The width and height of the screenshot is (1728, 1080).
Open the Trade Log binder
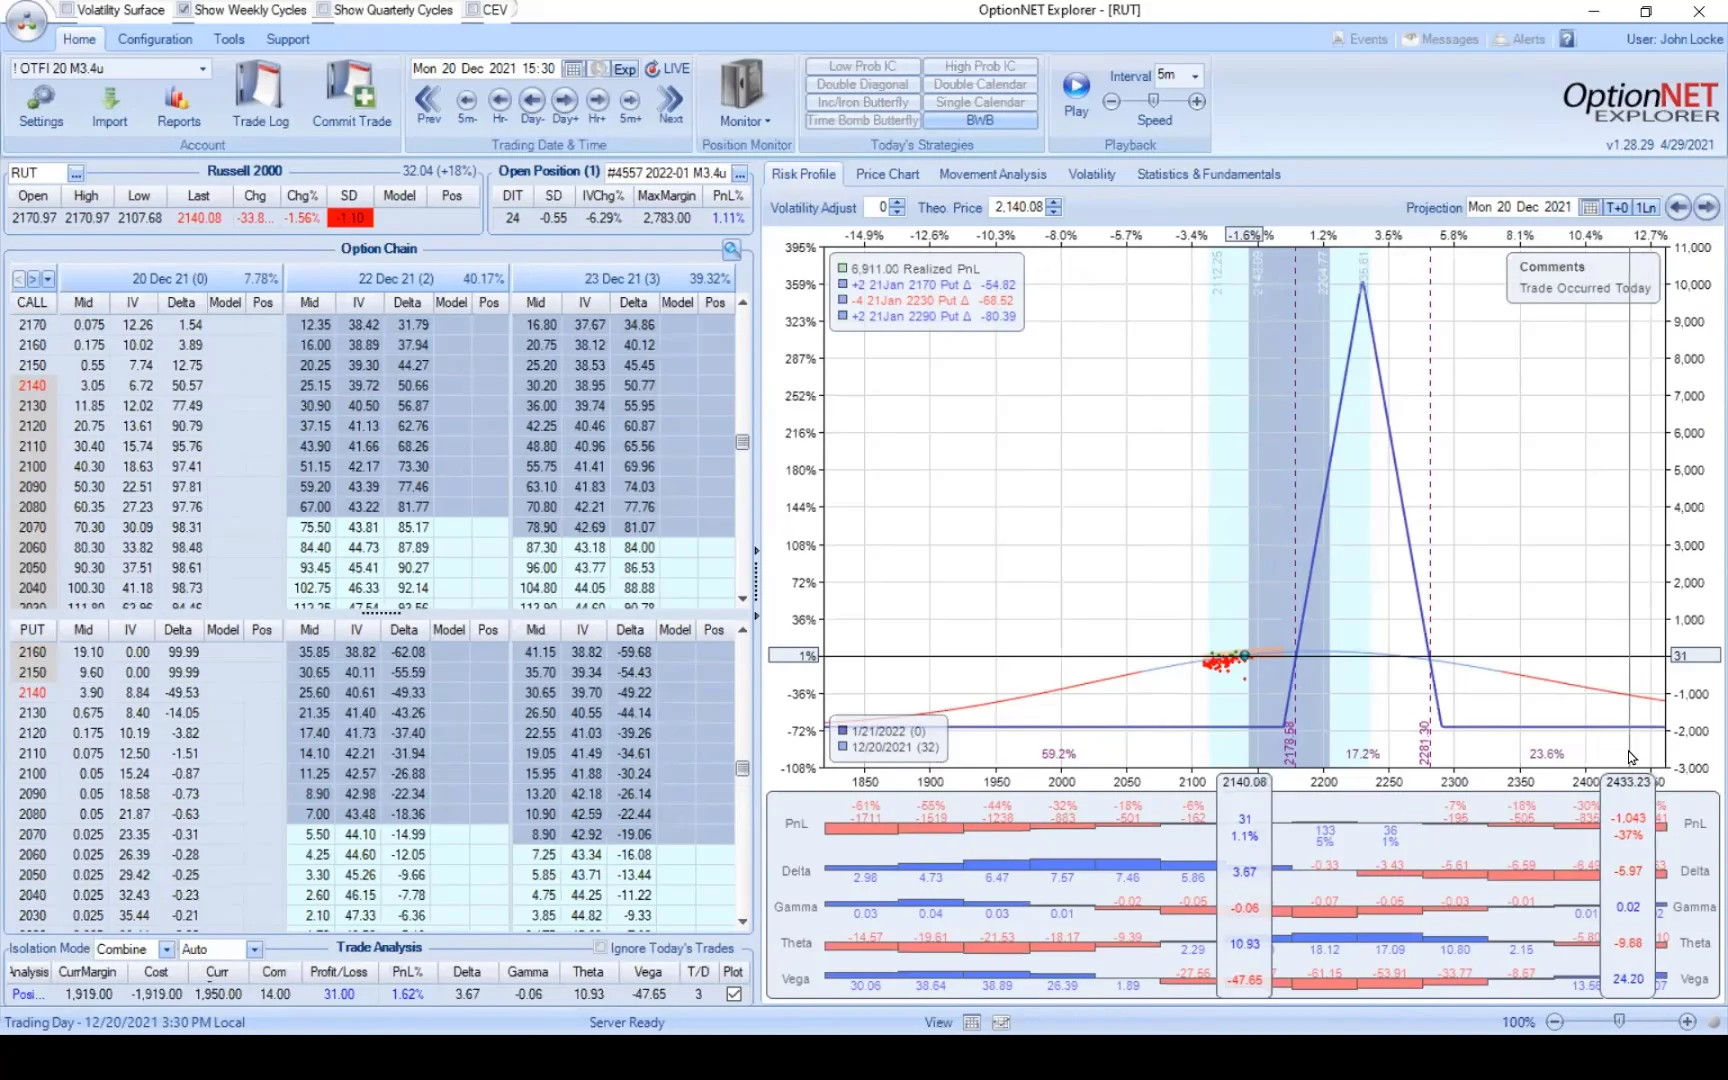coord(260,86)
